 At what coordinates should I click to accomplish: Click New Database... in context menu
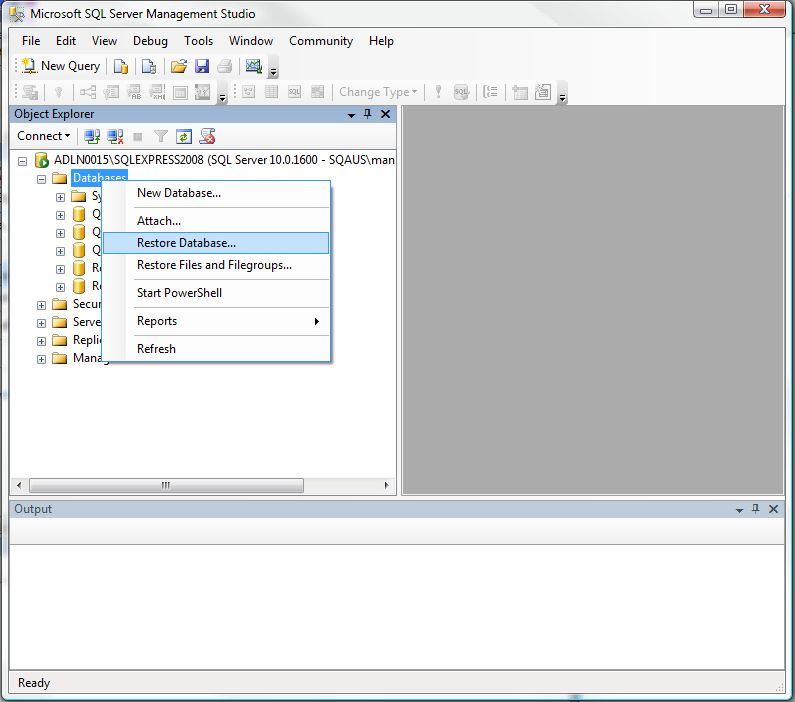point(179,193)
